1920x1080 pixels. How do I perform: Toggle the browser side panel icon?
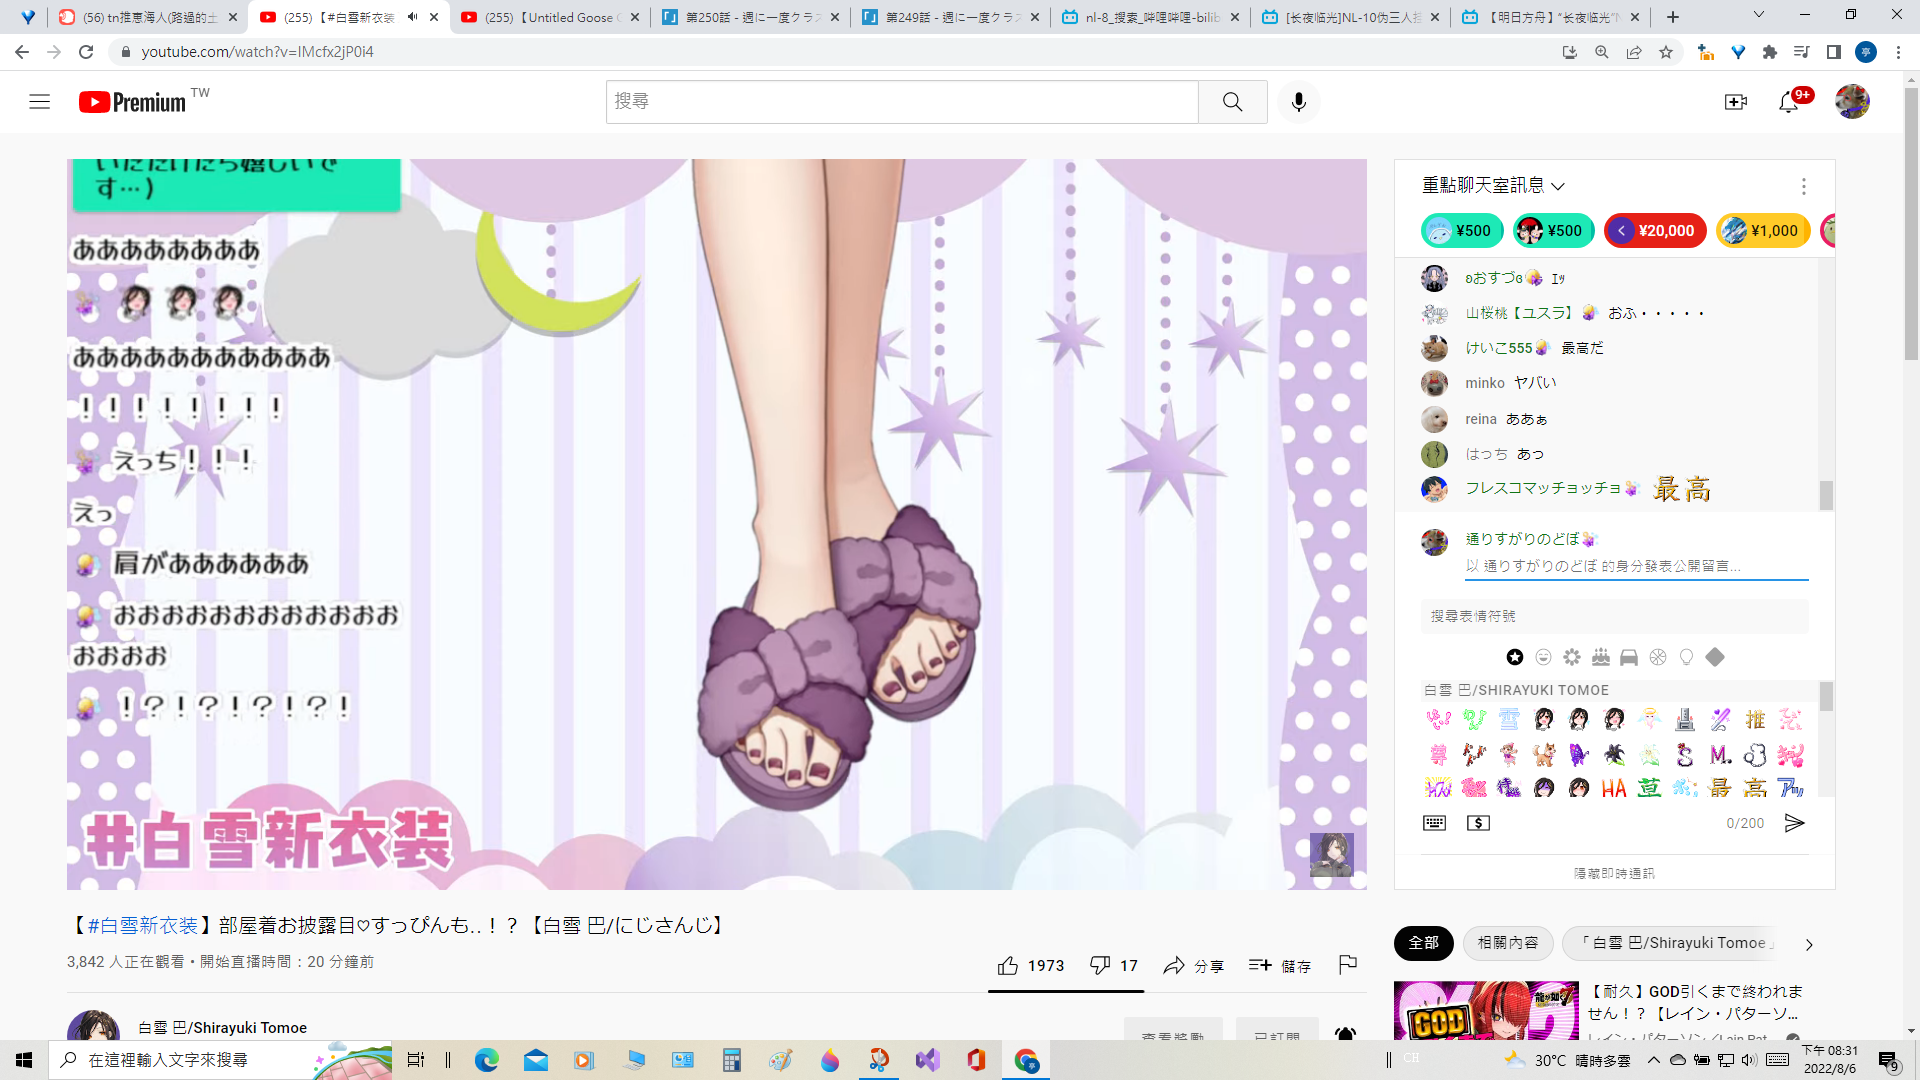pos(1834,52)
